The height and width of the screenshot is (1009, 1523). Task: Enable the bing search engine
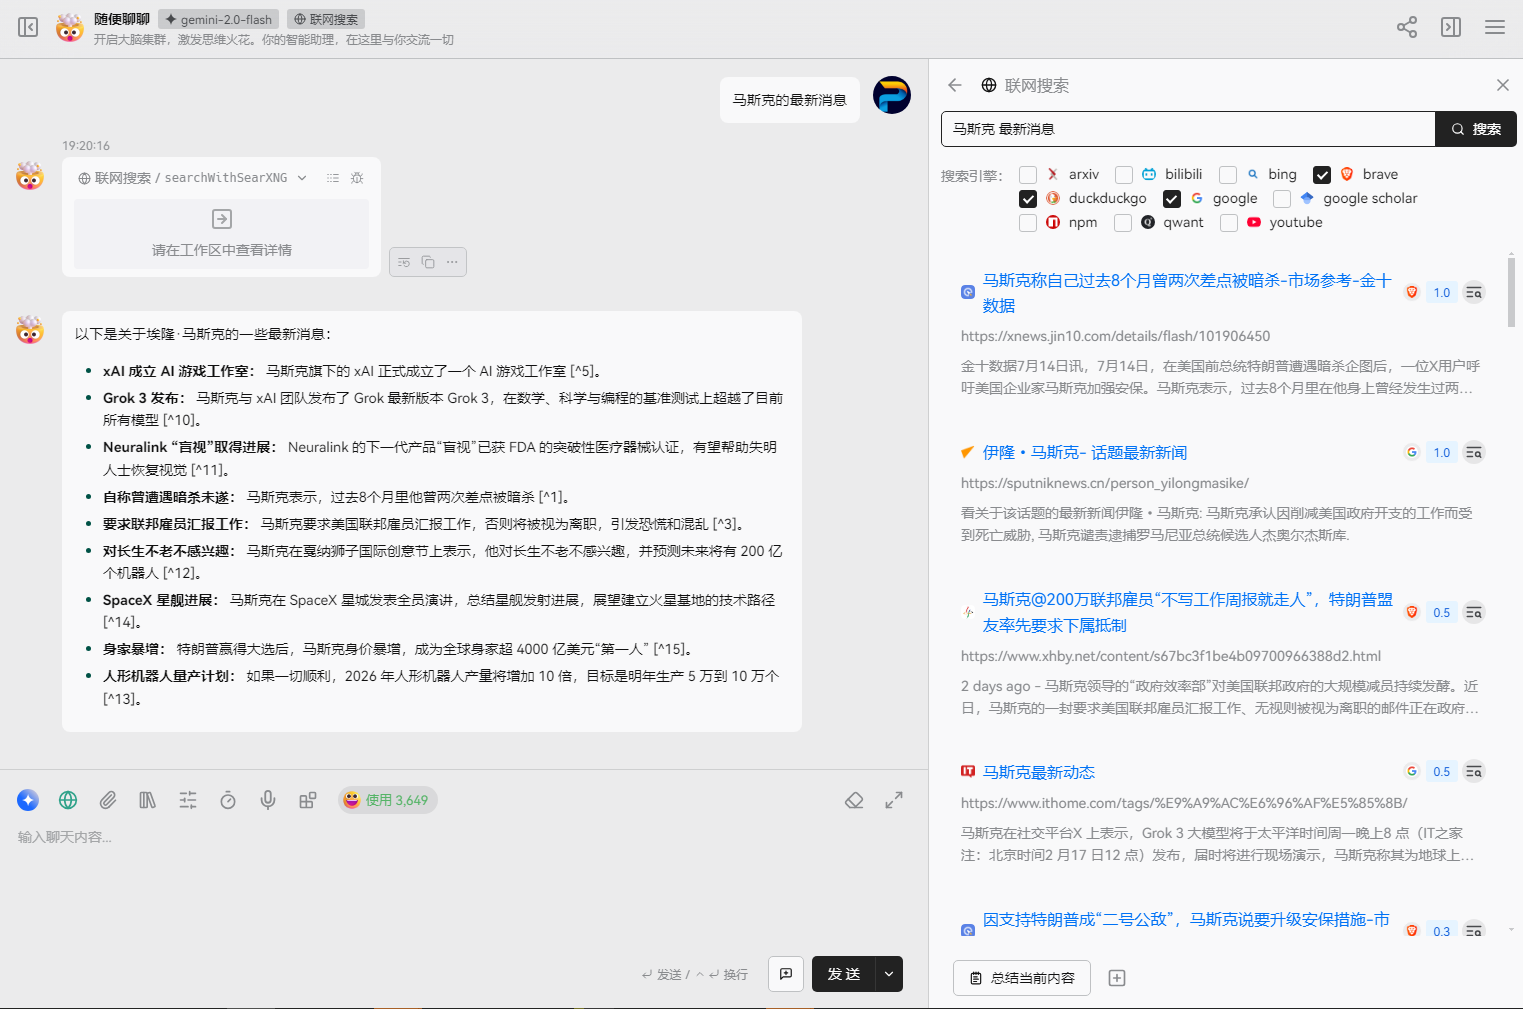pyautogui.click(x=1227, y=174)
